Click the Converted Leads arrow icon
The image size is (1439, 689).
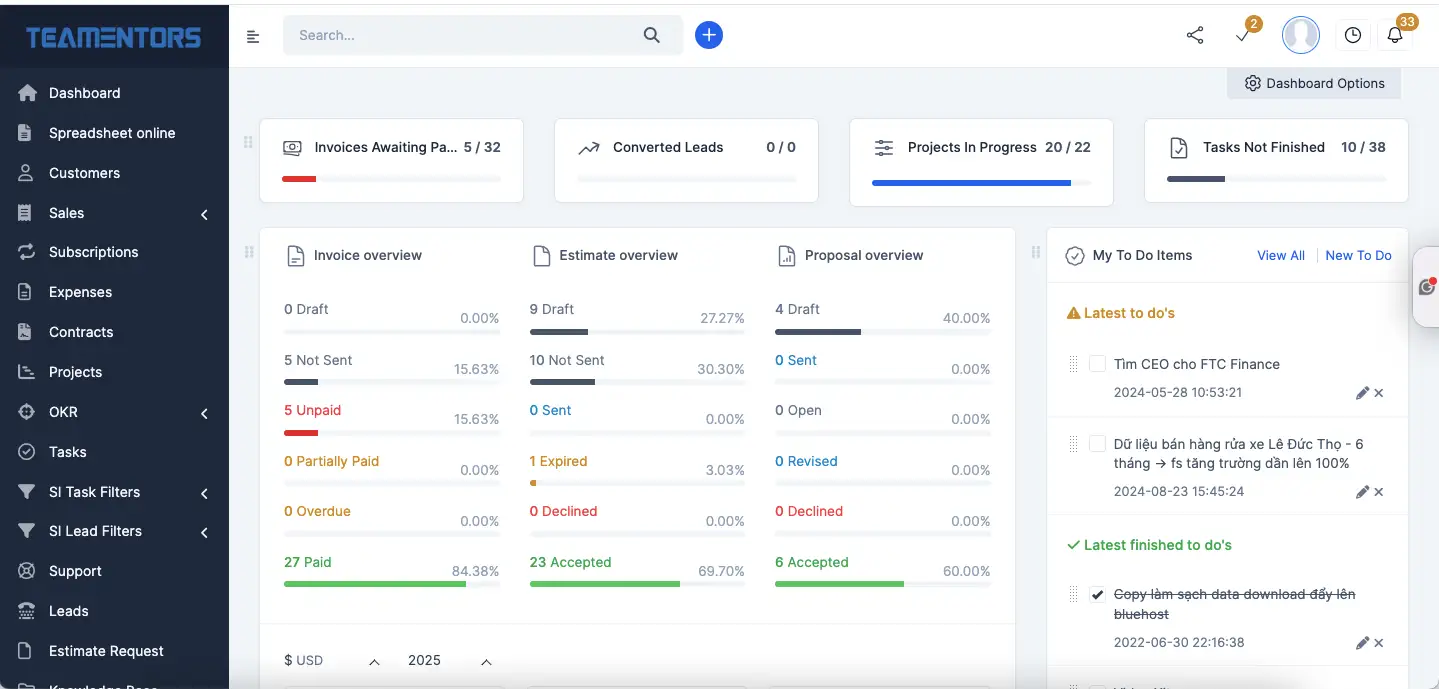[x=588, y=147]
